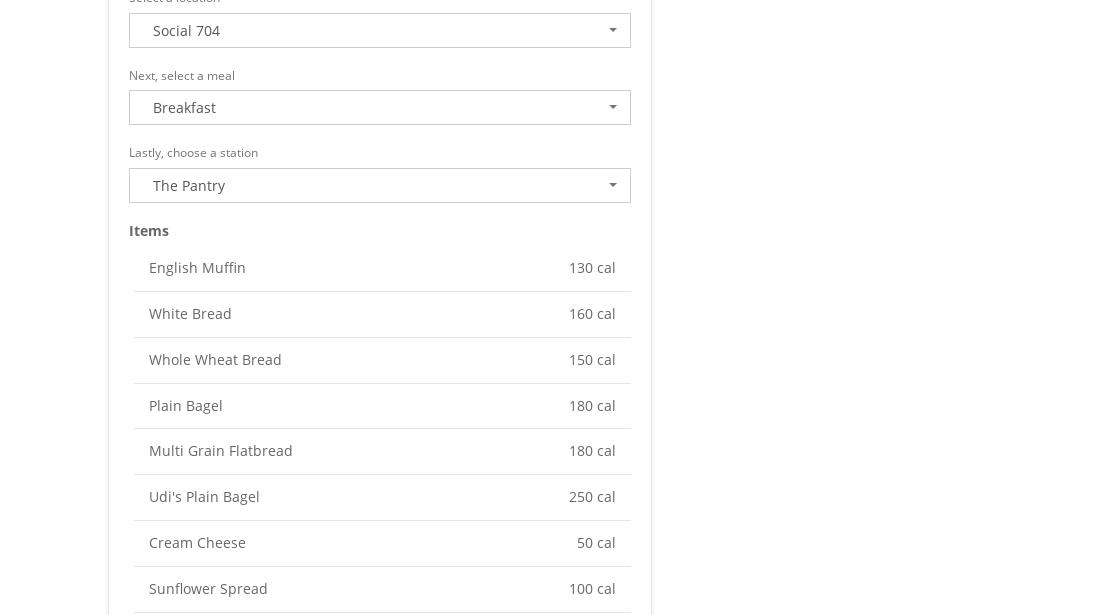Click the 'Lastly, choose a station' label

[x=193, y=153]
